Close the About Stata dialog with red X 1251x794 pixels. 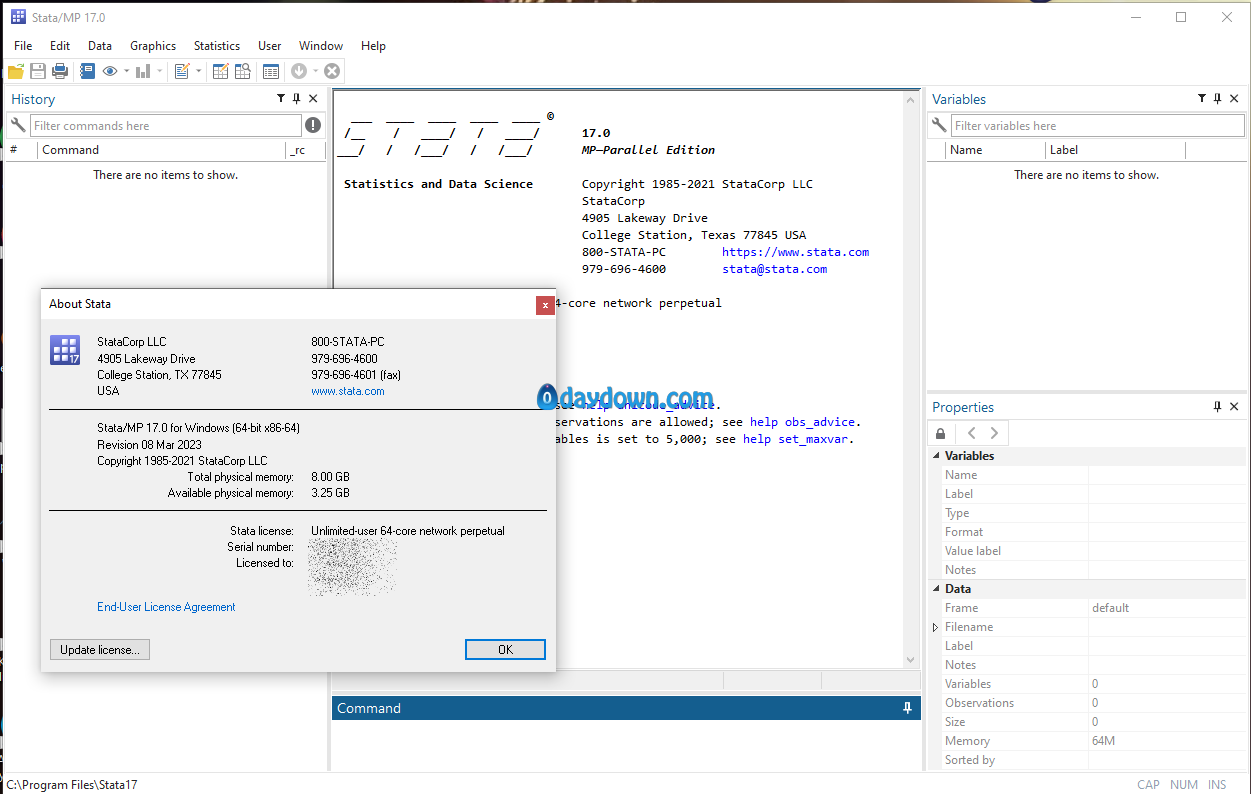click(545, 304)
